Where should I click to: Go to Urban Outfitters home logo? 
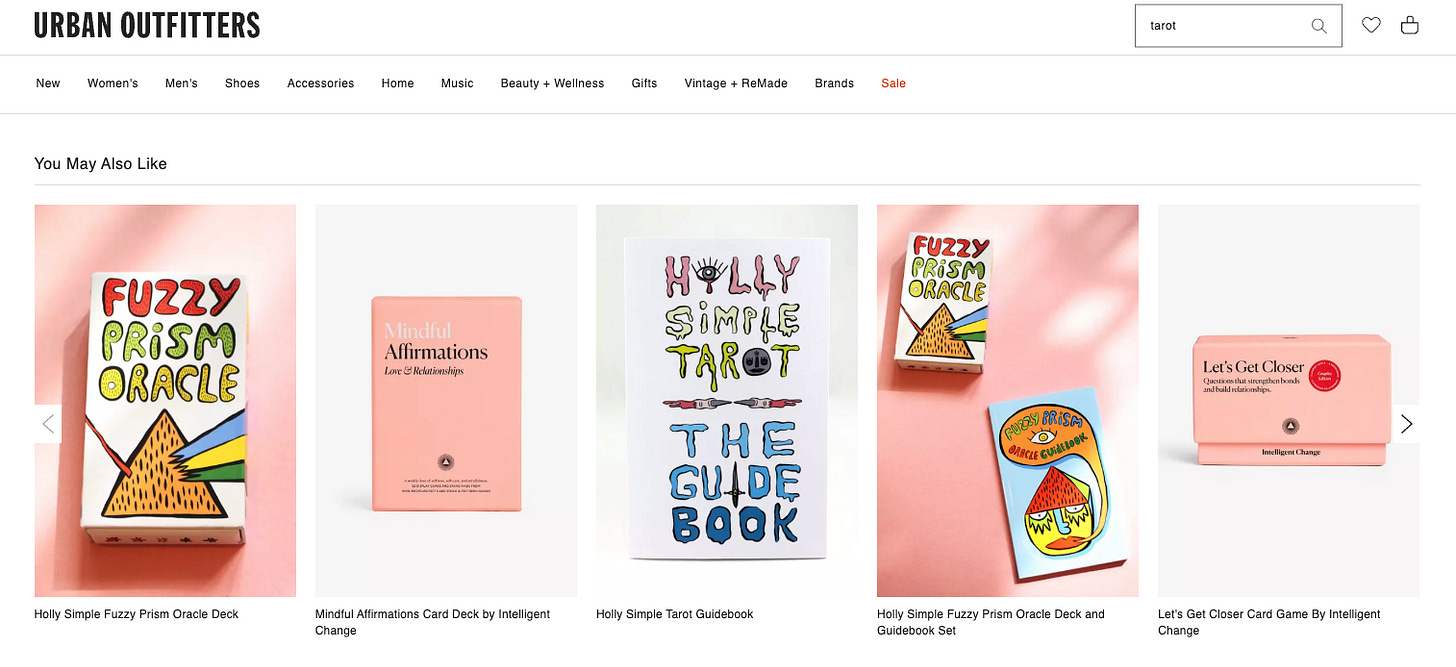(x=147, y=25)
